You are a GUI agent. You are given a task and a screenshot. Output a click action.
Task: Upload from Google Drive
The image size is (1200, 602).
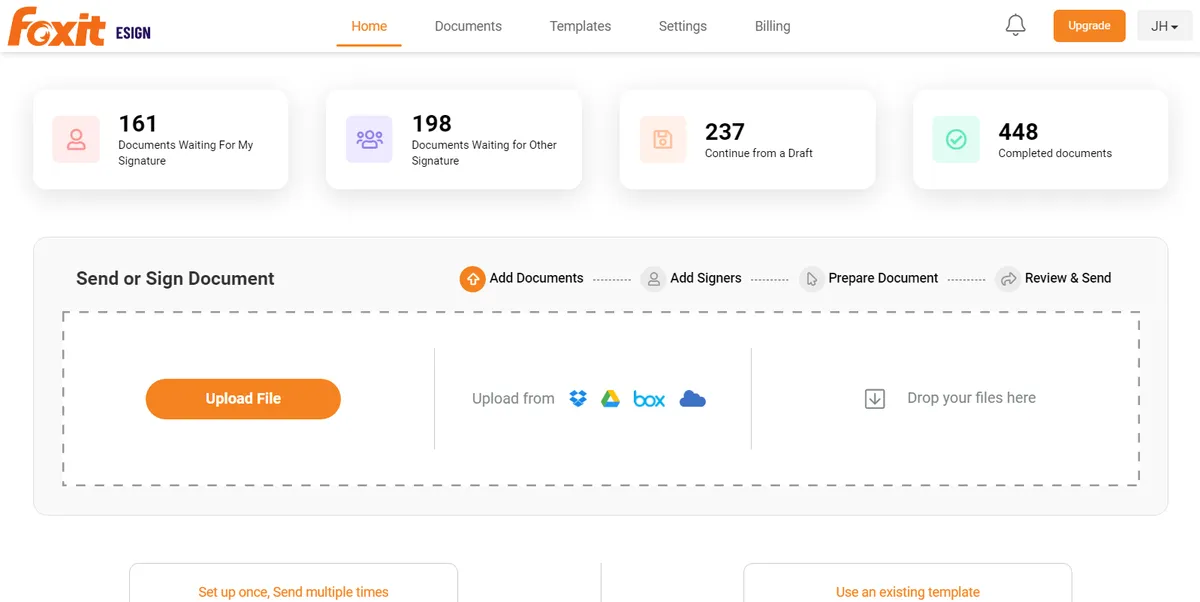click(610, 399)
